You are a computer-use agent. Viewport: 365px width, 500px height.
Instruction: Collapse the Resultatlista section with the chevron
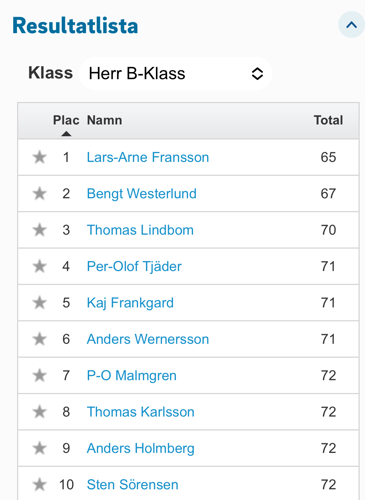351,25
